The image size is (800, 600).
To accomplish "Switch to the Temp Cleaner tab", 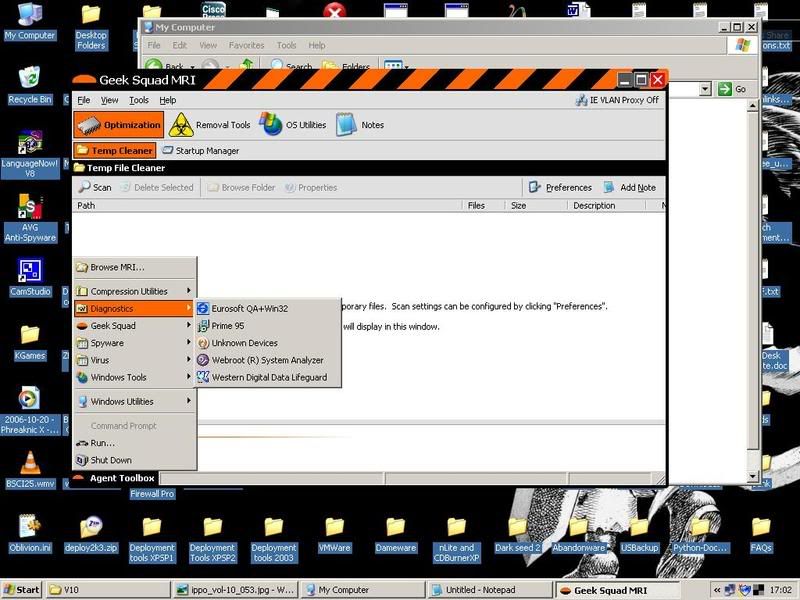I will tap(115, 151).
